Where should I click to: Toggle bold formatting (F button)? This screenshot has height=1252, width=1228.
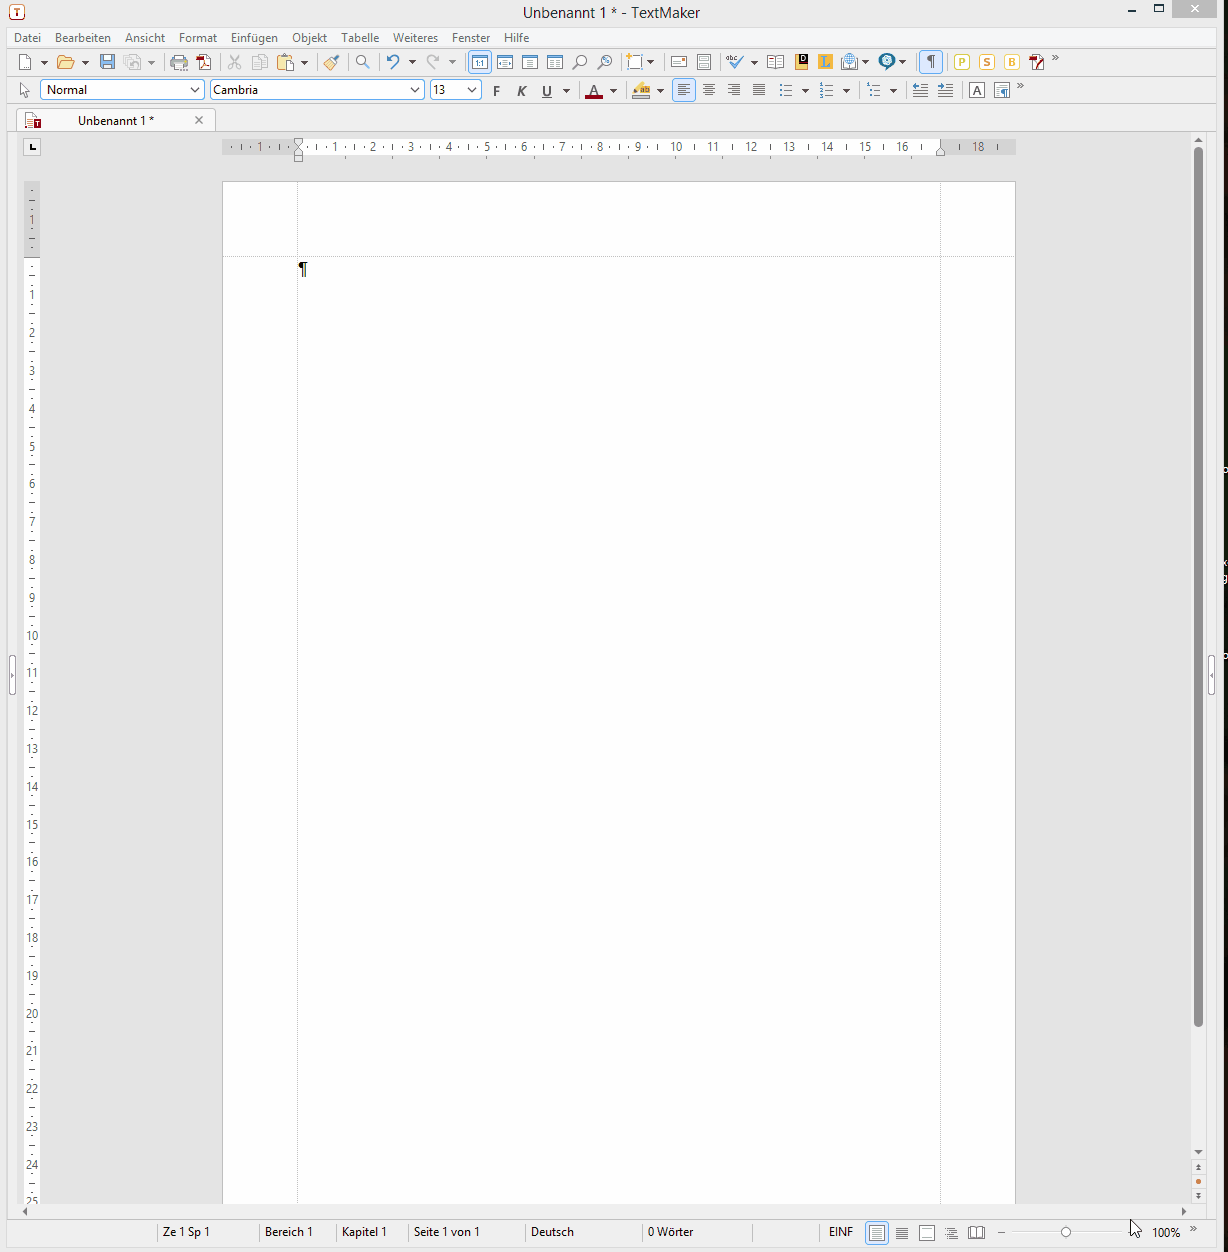click(x=496, y=91)
